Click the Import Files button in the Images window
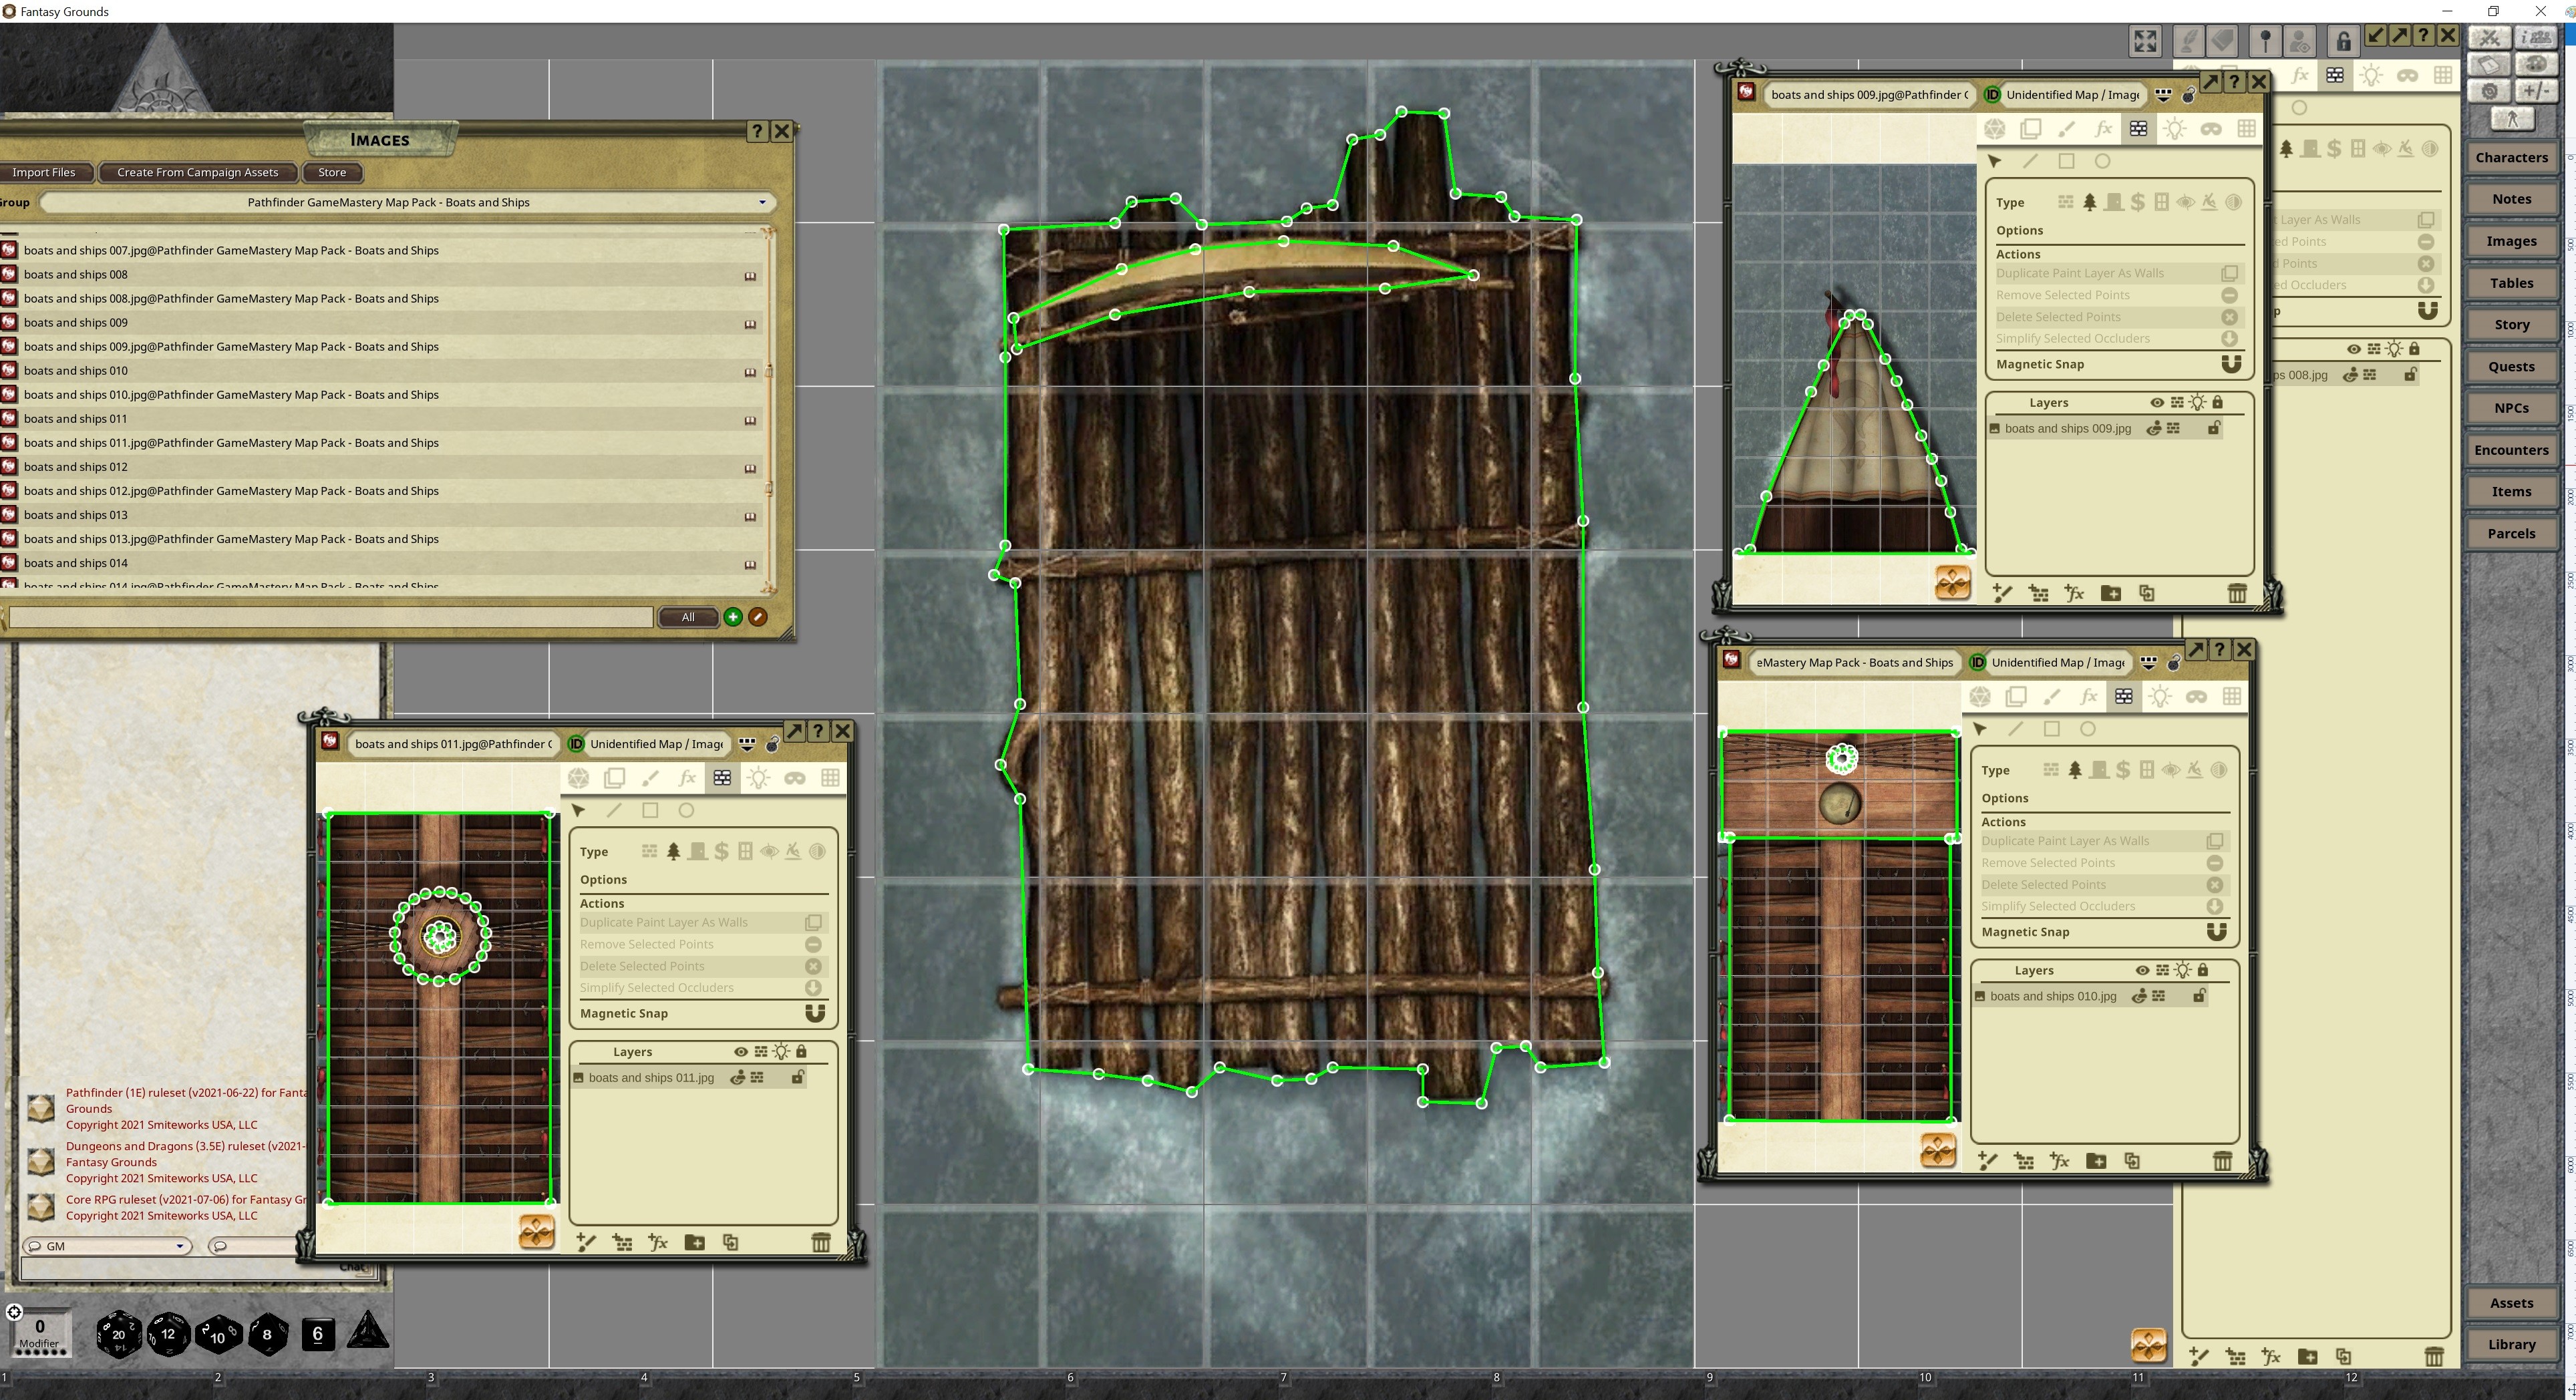 point(45,172)
